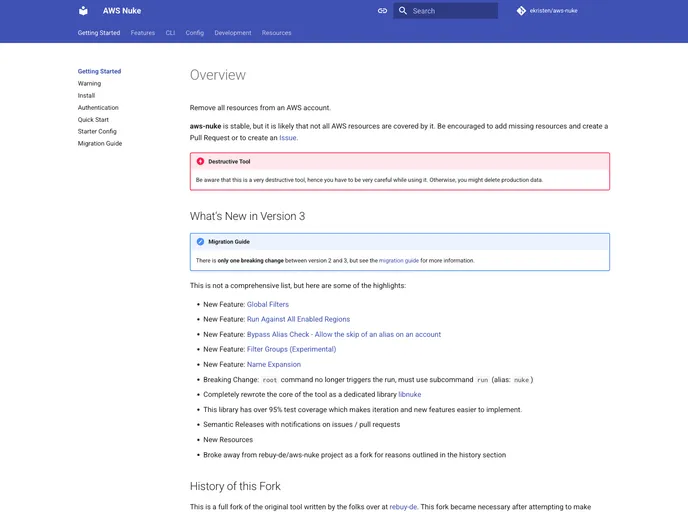Click the Destructive Tool admonition title

[229, 161]
